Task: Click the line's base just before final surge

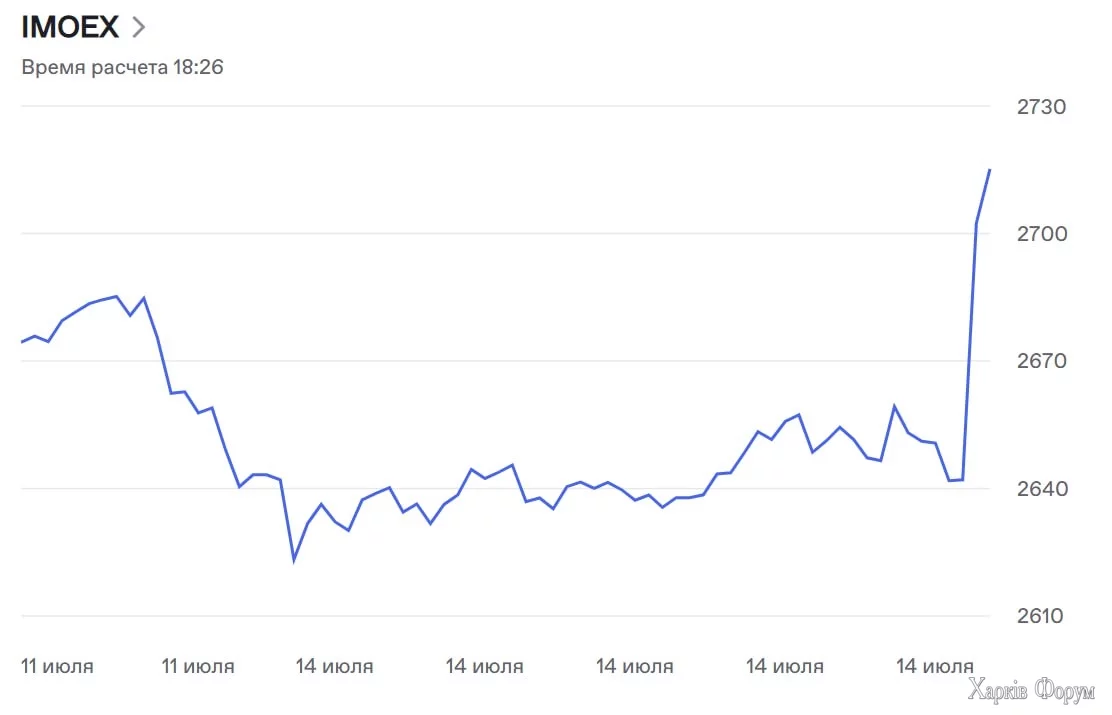Action: (961, 480)
